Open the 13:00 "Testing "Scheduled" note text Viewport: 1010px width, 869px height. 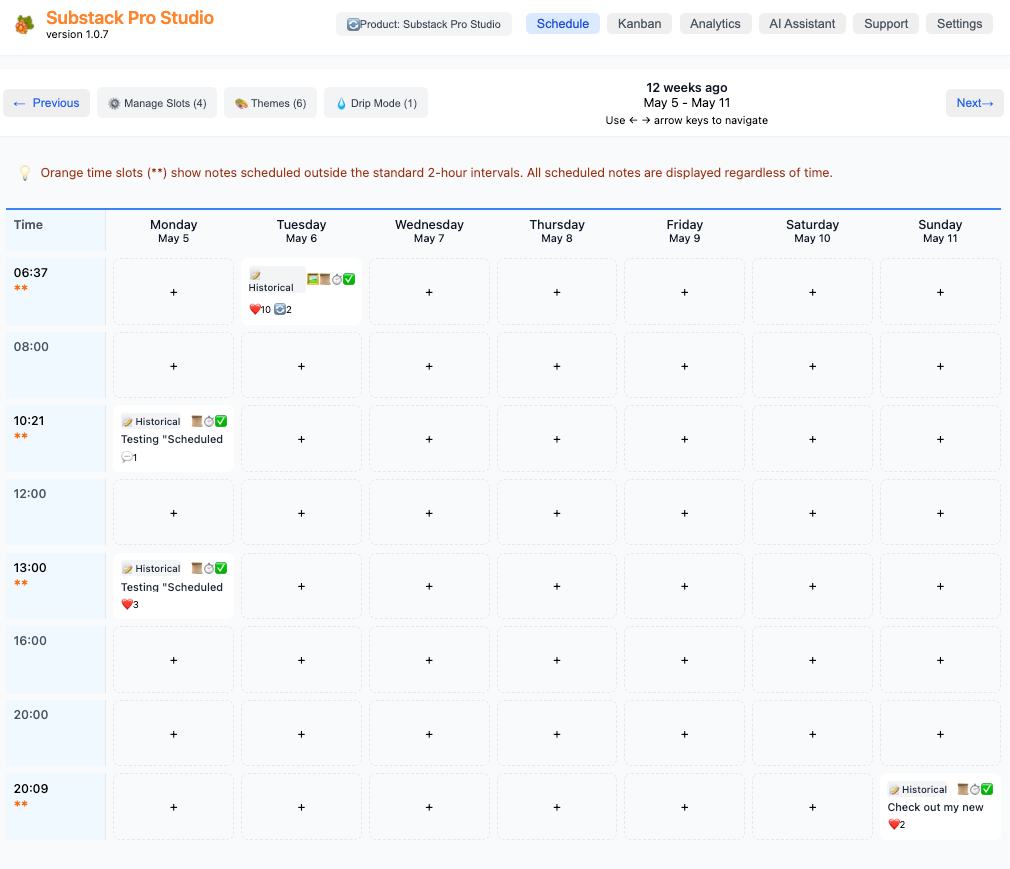click(172, 587)
